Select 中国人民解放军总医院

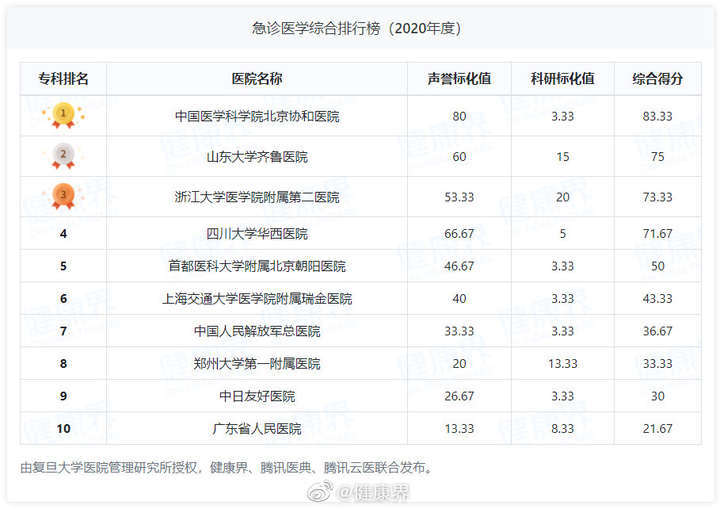click(x=257, y=331)
